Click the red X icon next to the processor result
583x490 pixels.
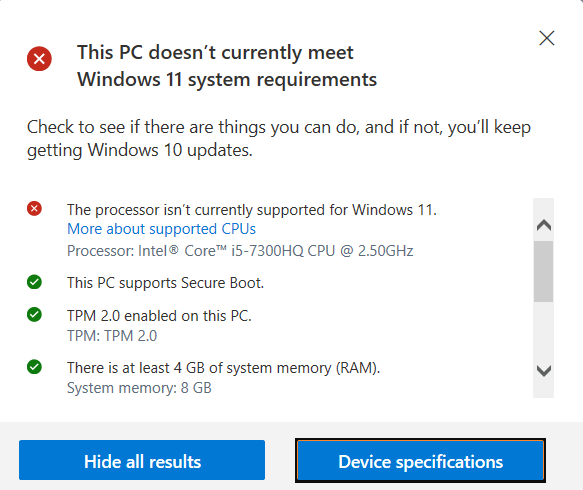coord(34,209)
